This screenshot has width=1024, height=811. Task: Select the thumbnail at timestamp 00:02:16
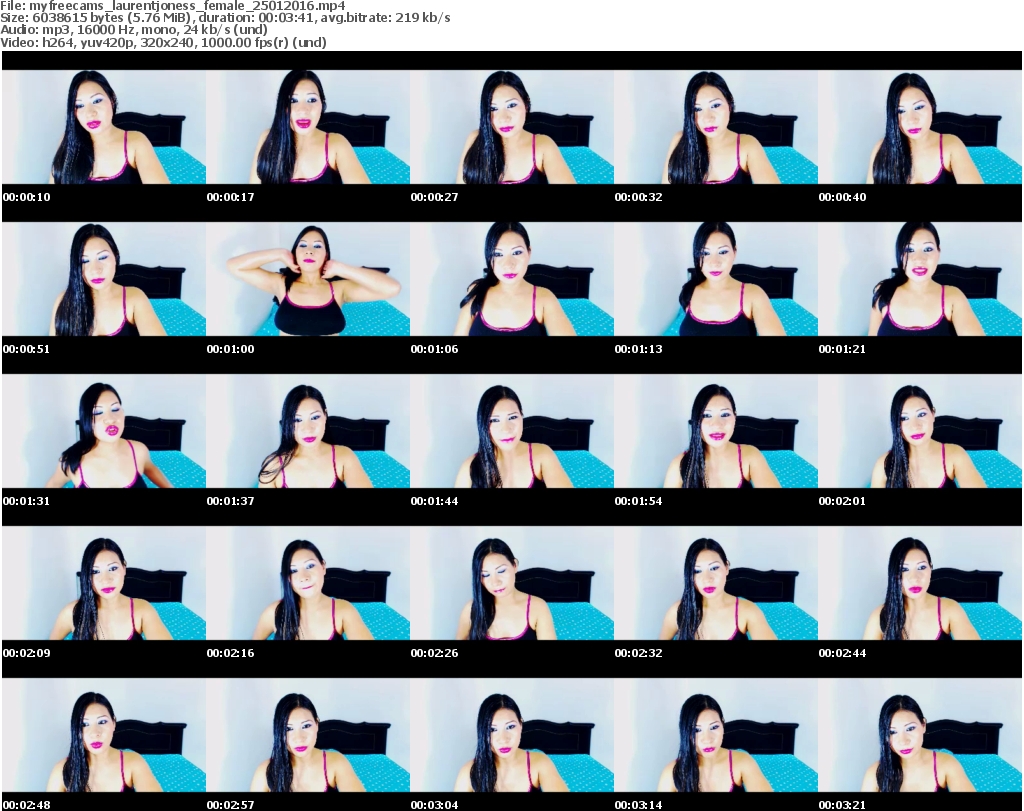point(308,583)
